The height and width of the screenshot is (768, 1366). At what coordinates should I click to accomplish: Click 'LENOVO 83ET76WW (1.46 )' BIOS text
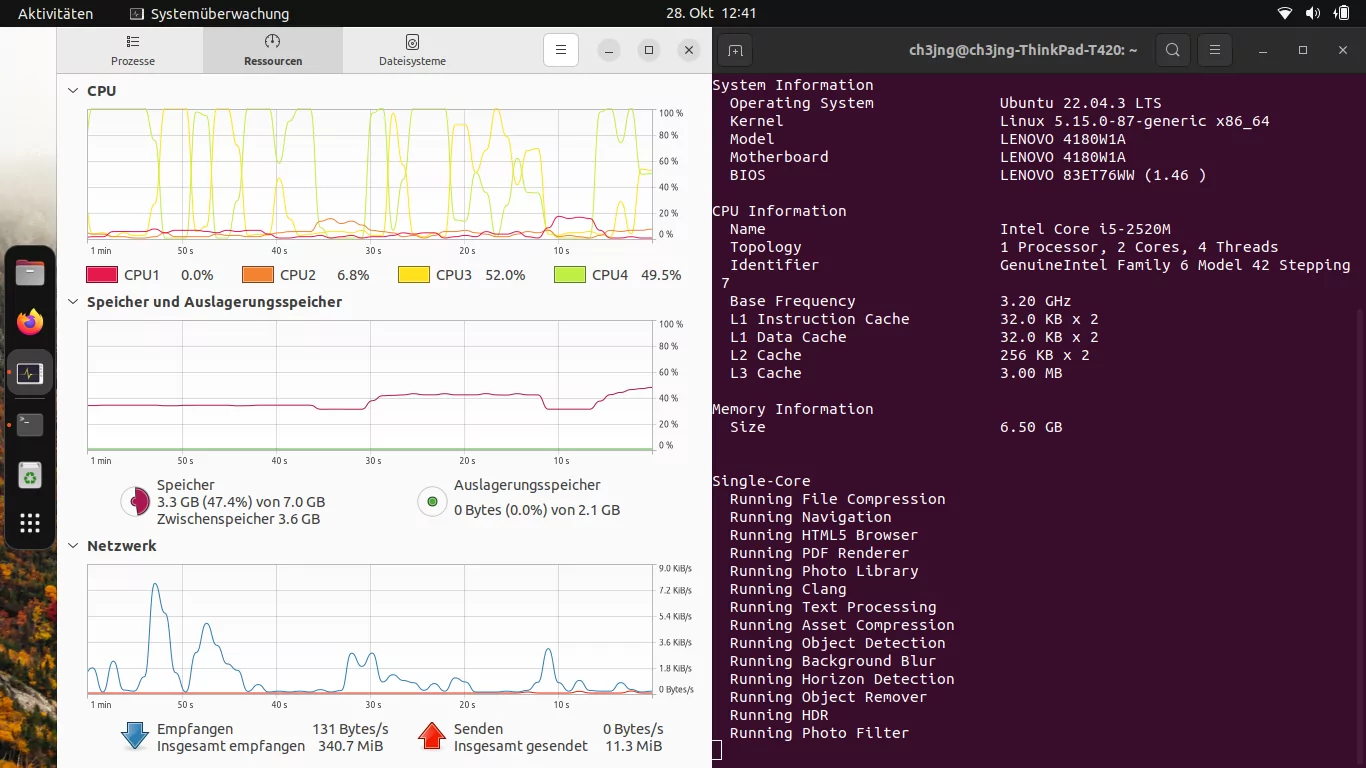tap(1103, 175)
